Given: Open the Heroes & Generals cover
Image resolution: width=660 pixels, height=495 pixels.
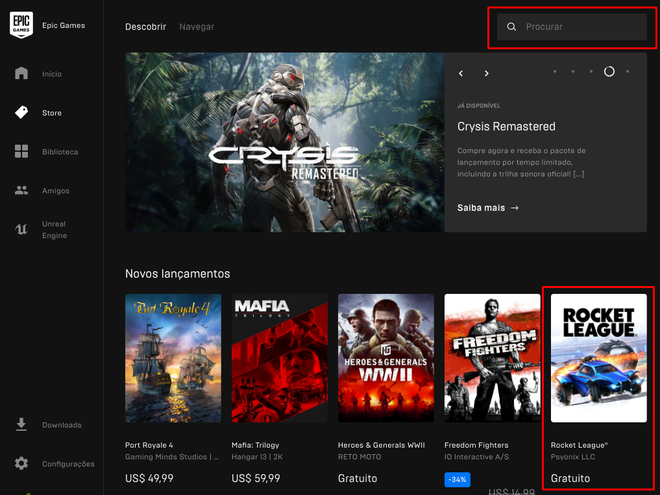Looking at the screenshot, I should [386, 358].
